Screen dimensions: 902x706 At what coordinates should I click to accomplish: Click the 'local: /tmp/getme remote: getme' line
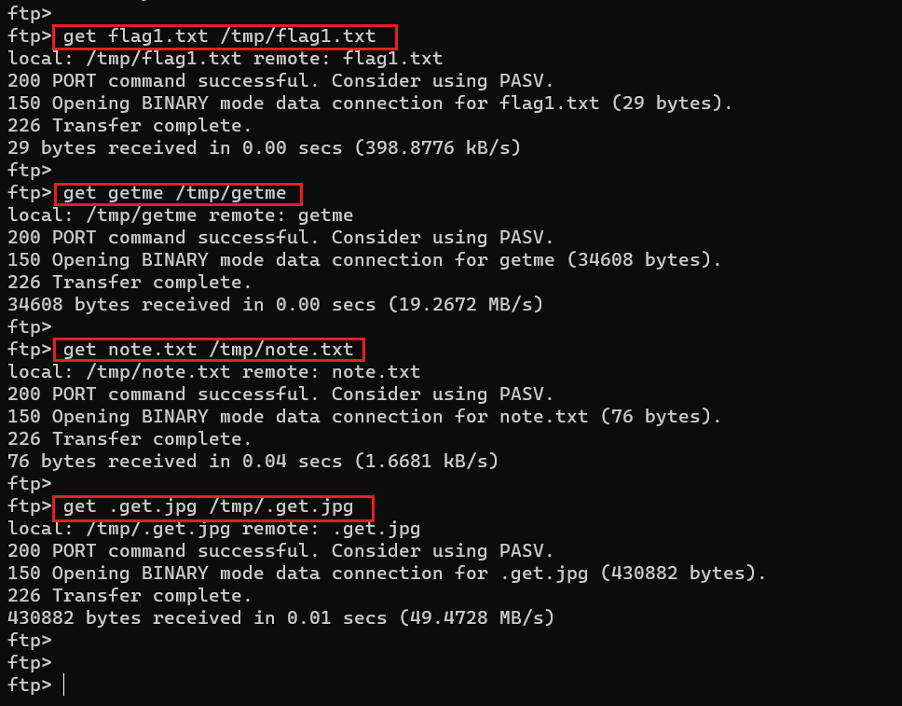pos(180,215)
